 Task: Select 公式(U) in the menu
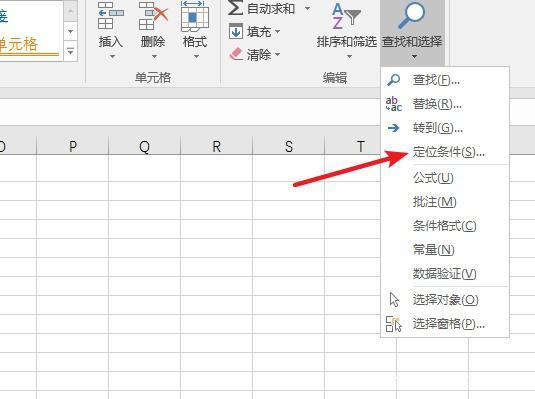pyautogui.click(x=445, y=178)
